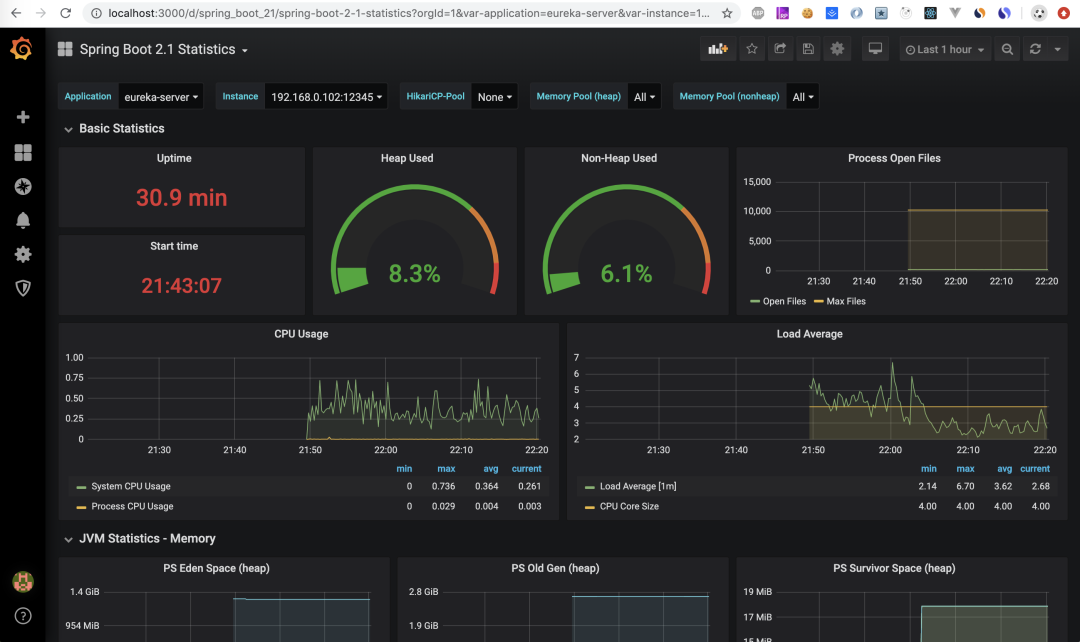
Task: Open the Spring Boot 2.1 Statistics dashboard picker
Action: pyautogui.click(x=163, y=50)
